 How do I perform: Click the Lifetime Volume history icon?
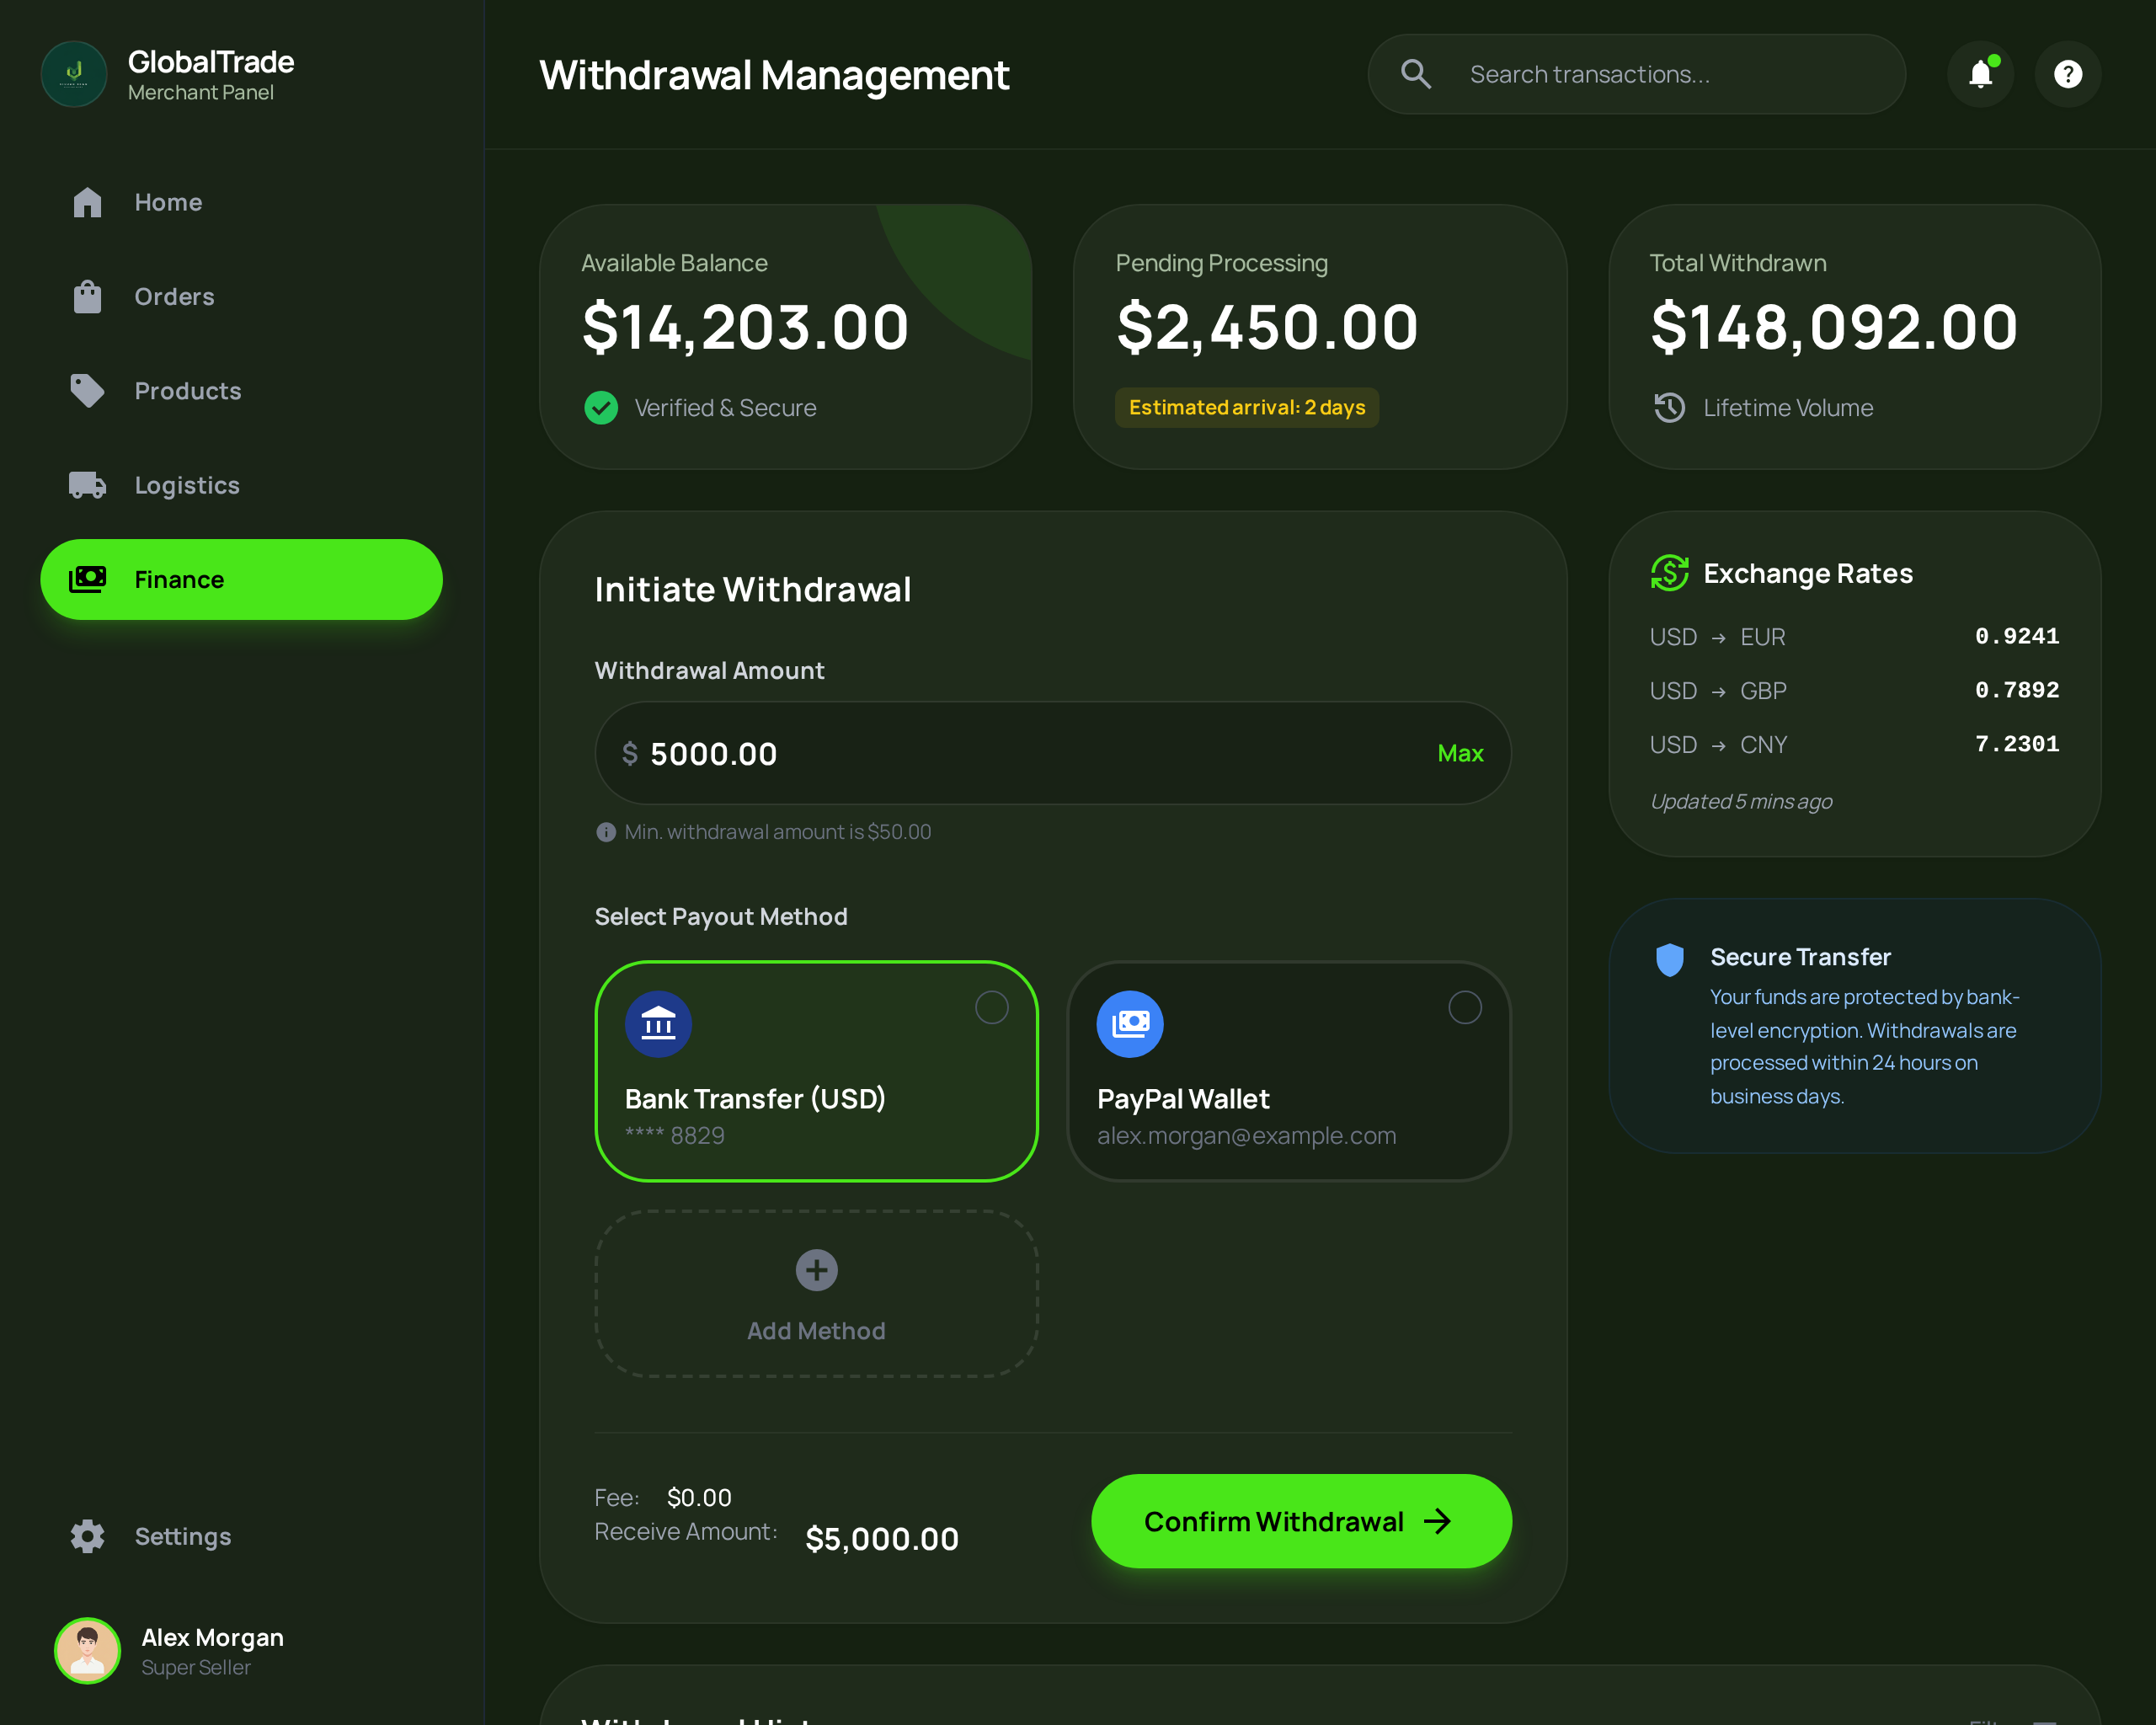click(x=1669, y=408)
